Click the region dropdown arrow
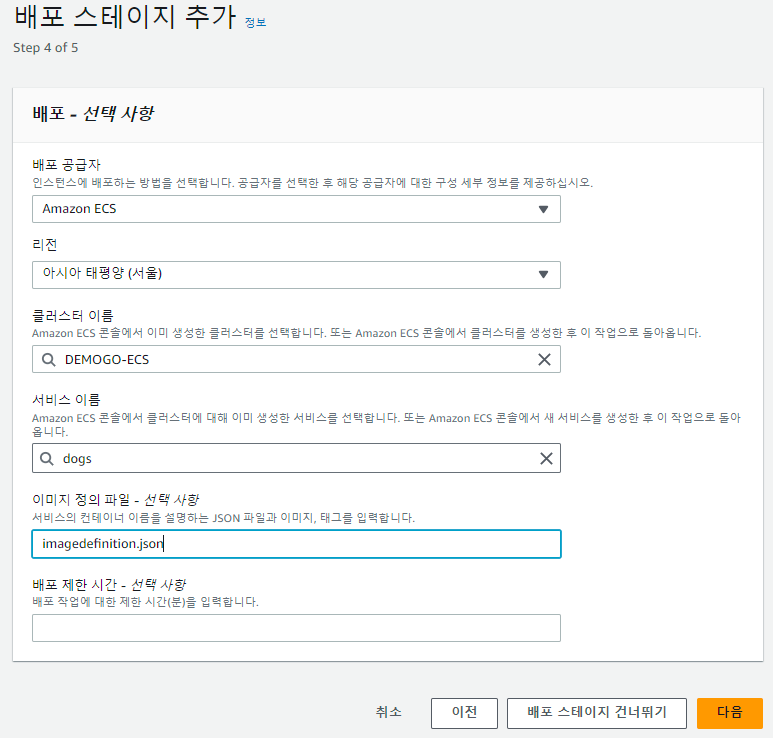The height and width of the screenshot is (738, 773). pyautogui.click(x=543, y=275)
